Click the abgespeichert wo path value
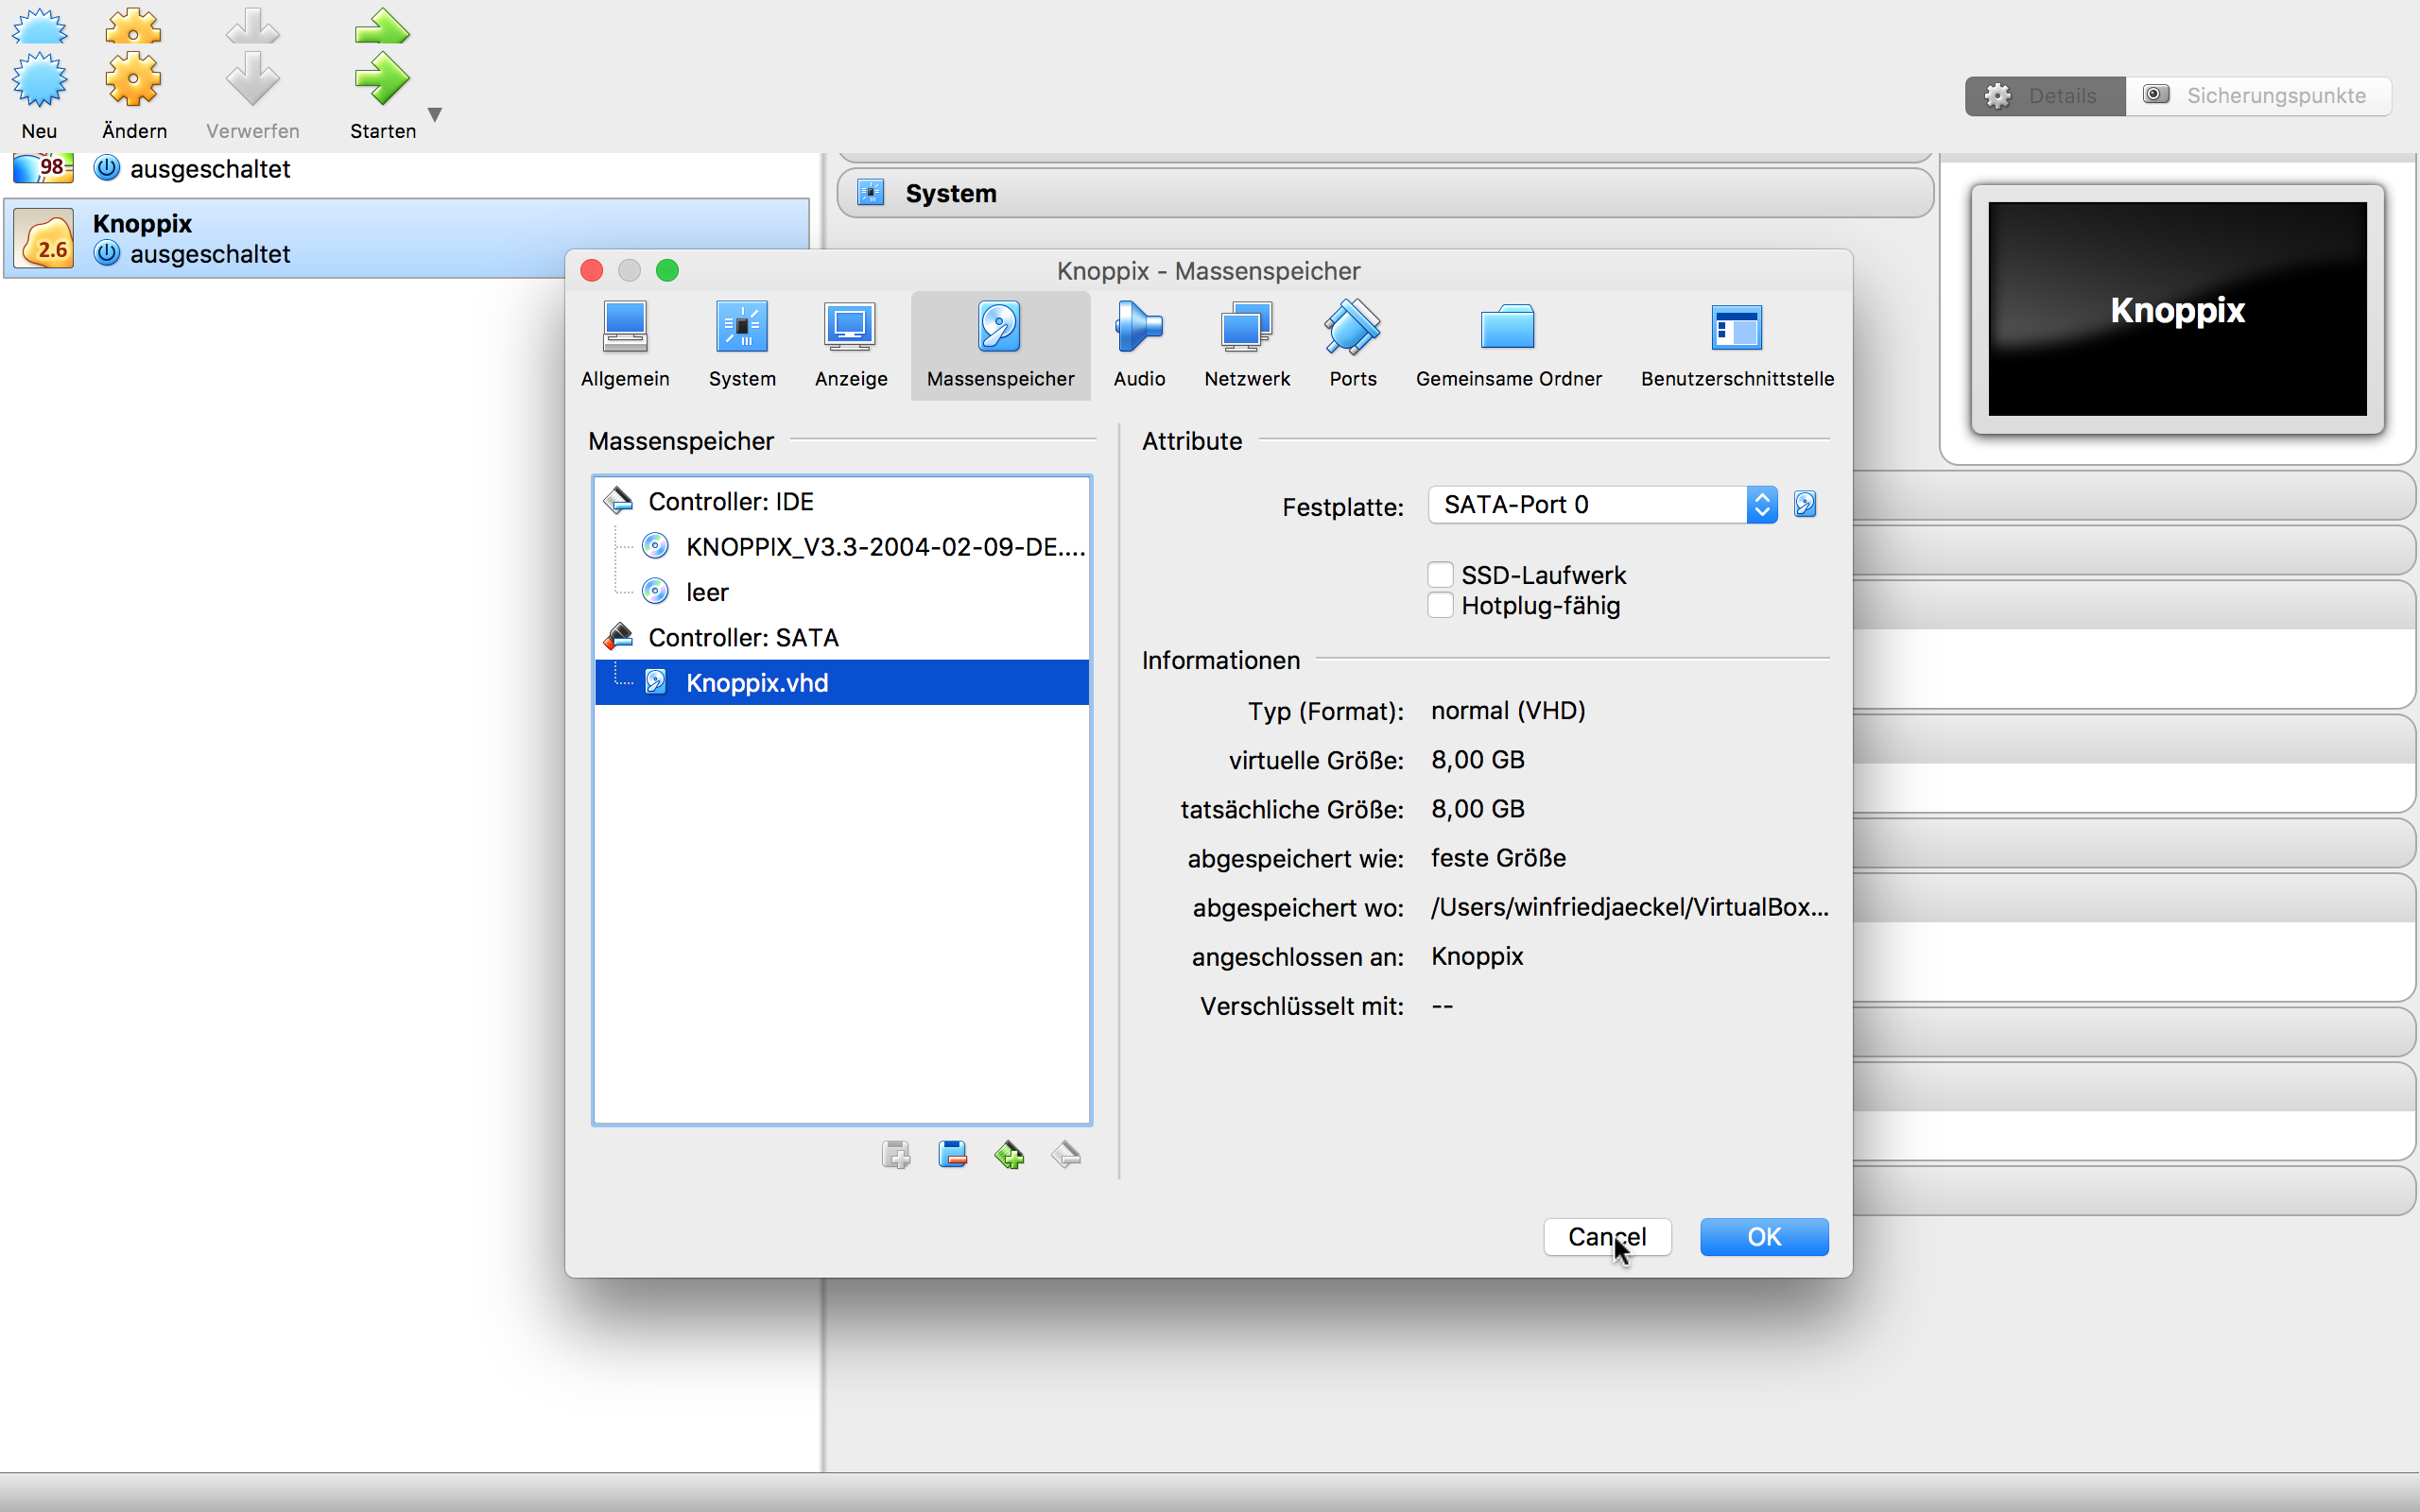The width and height of the screenshot is (2420, 1512). tap(1629, 907)
